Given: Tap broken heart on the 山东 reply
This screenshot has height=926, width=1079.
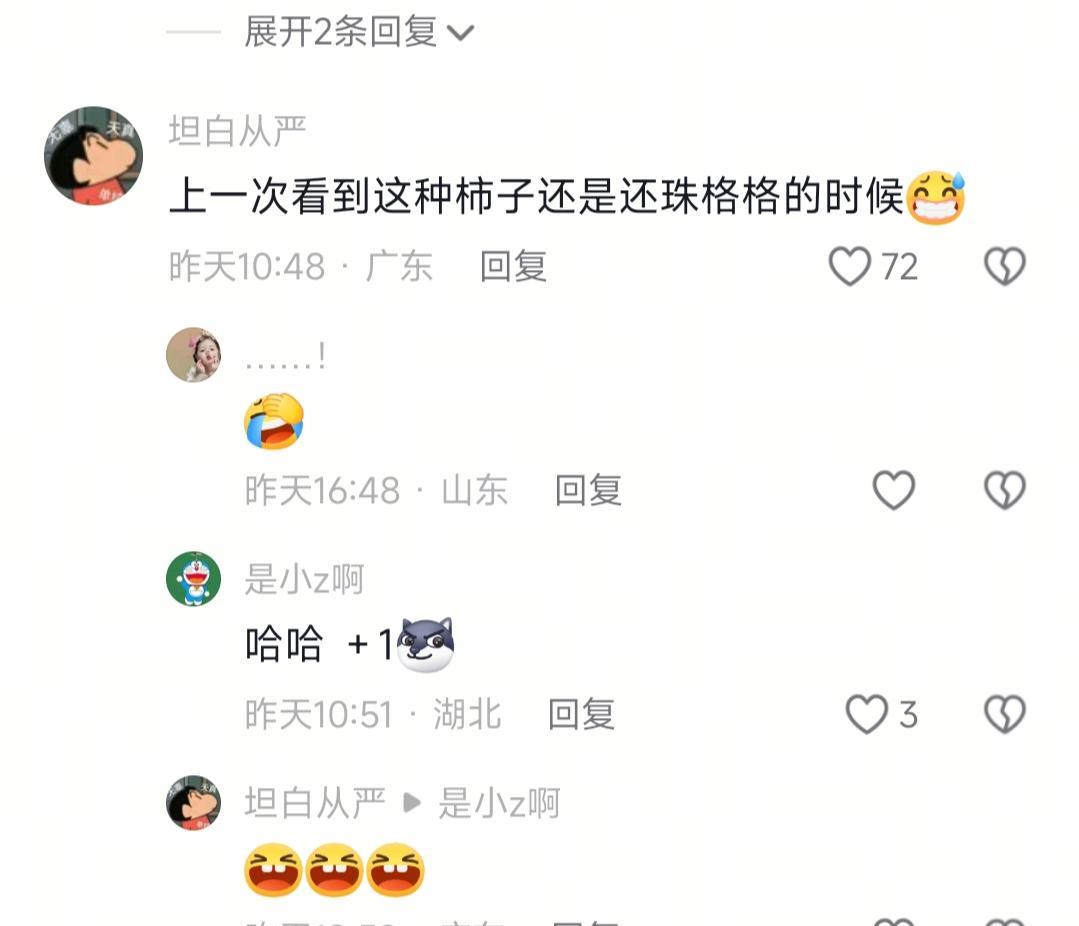Looking at the screenshot, I should [x=1005, y=490].
